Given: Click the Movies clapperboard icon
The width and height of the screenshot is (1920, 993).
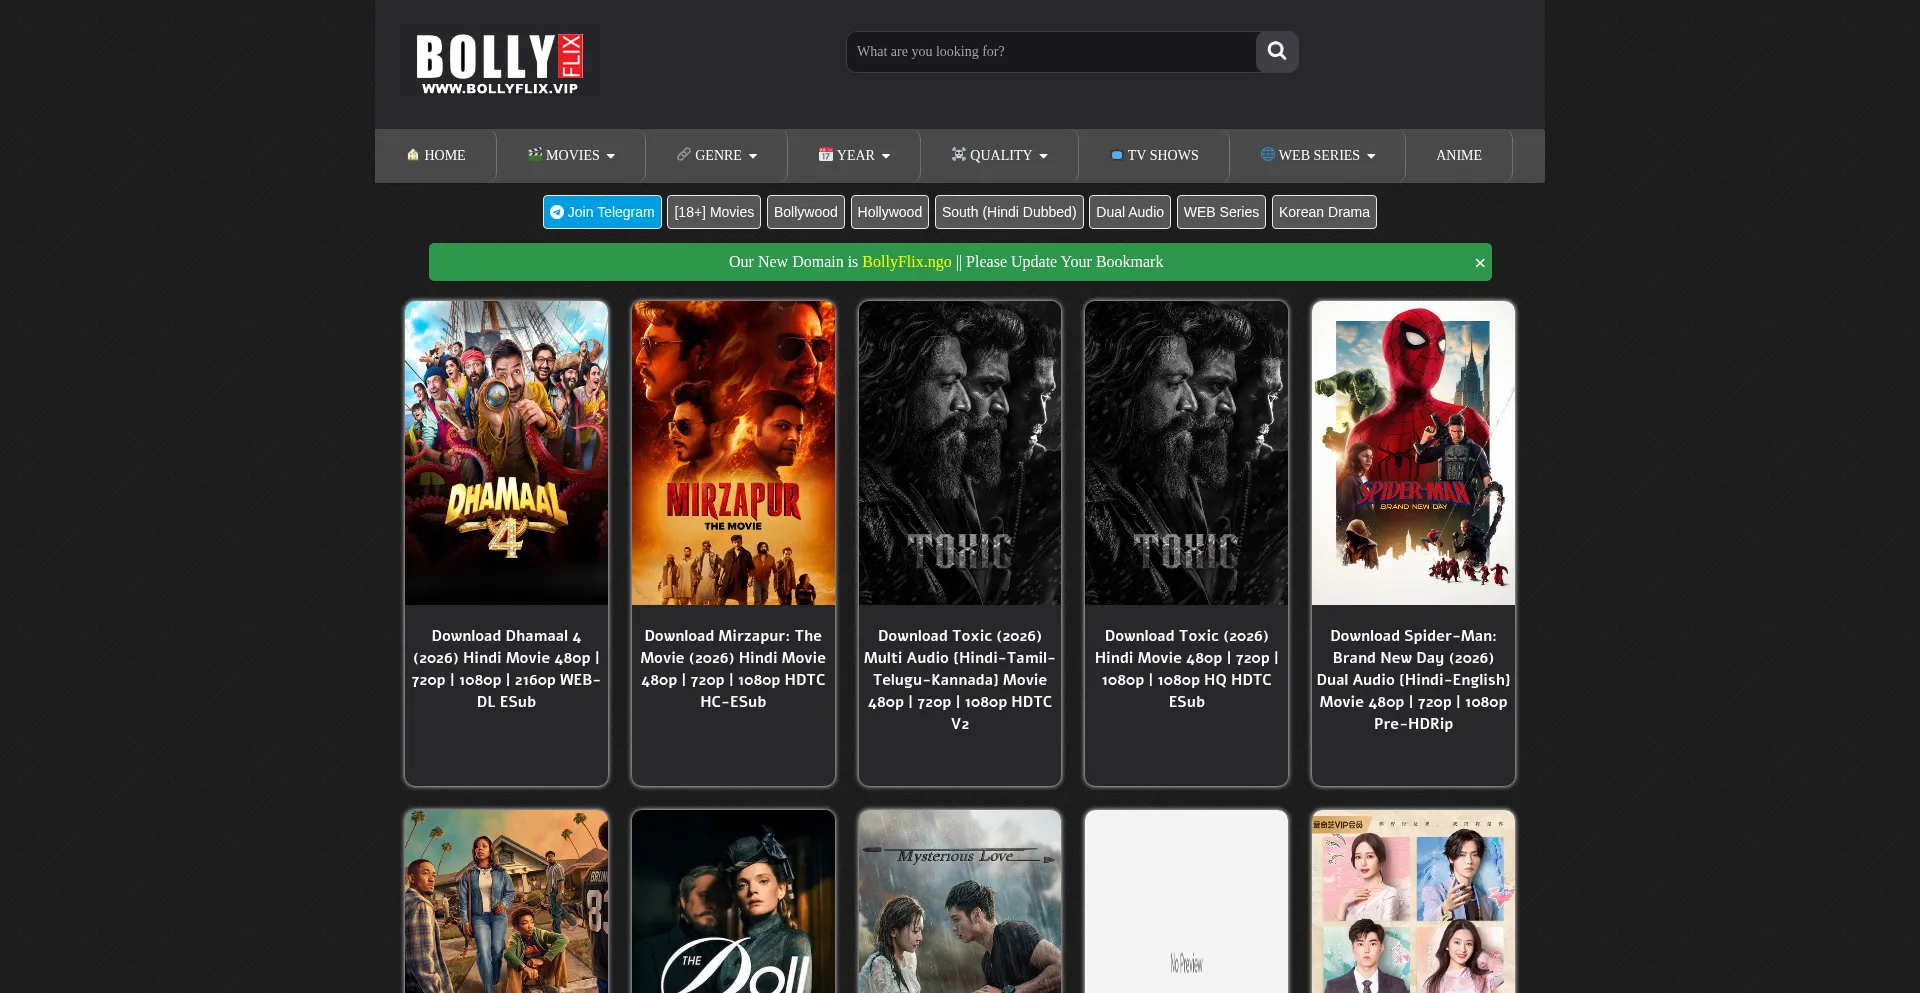Looking at the screenshot, I should pyautogui.click(x=535, y=154).
